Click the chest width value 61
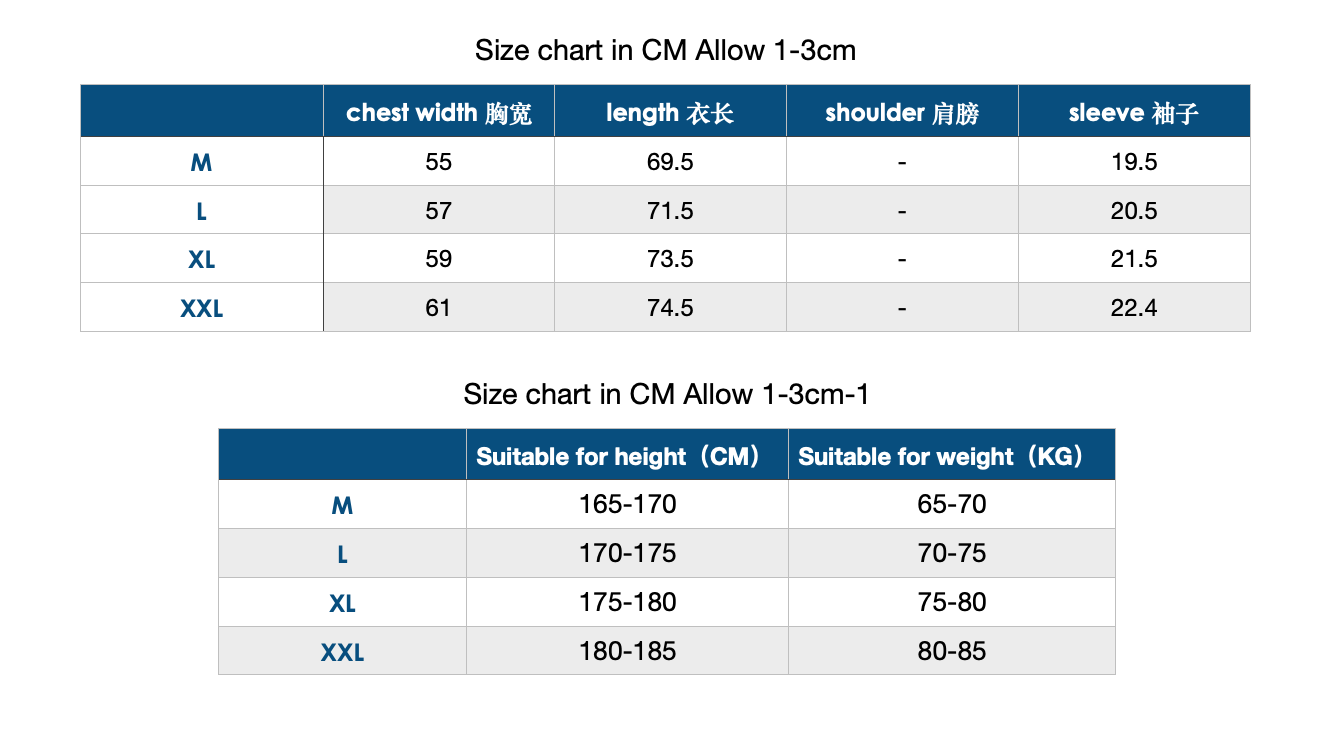Viewport: 1324px width, 736px height. [x=439, y=307]
